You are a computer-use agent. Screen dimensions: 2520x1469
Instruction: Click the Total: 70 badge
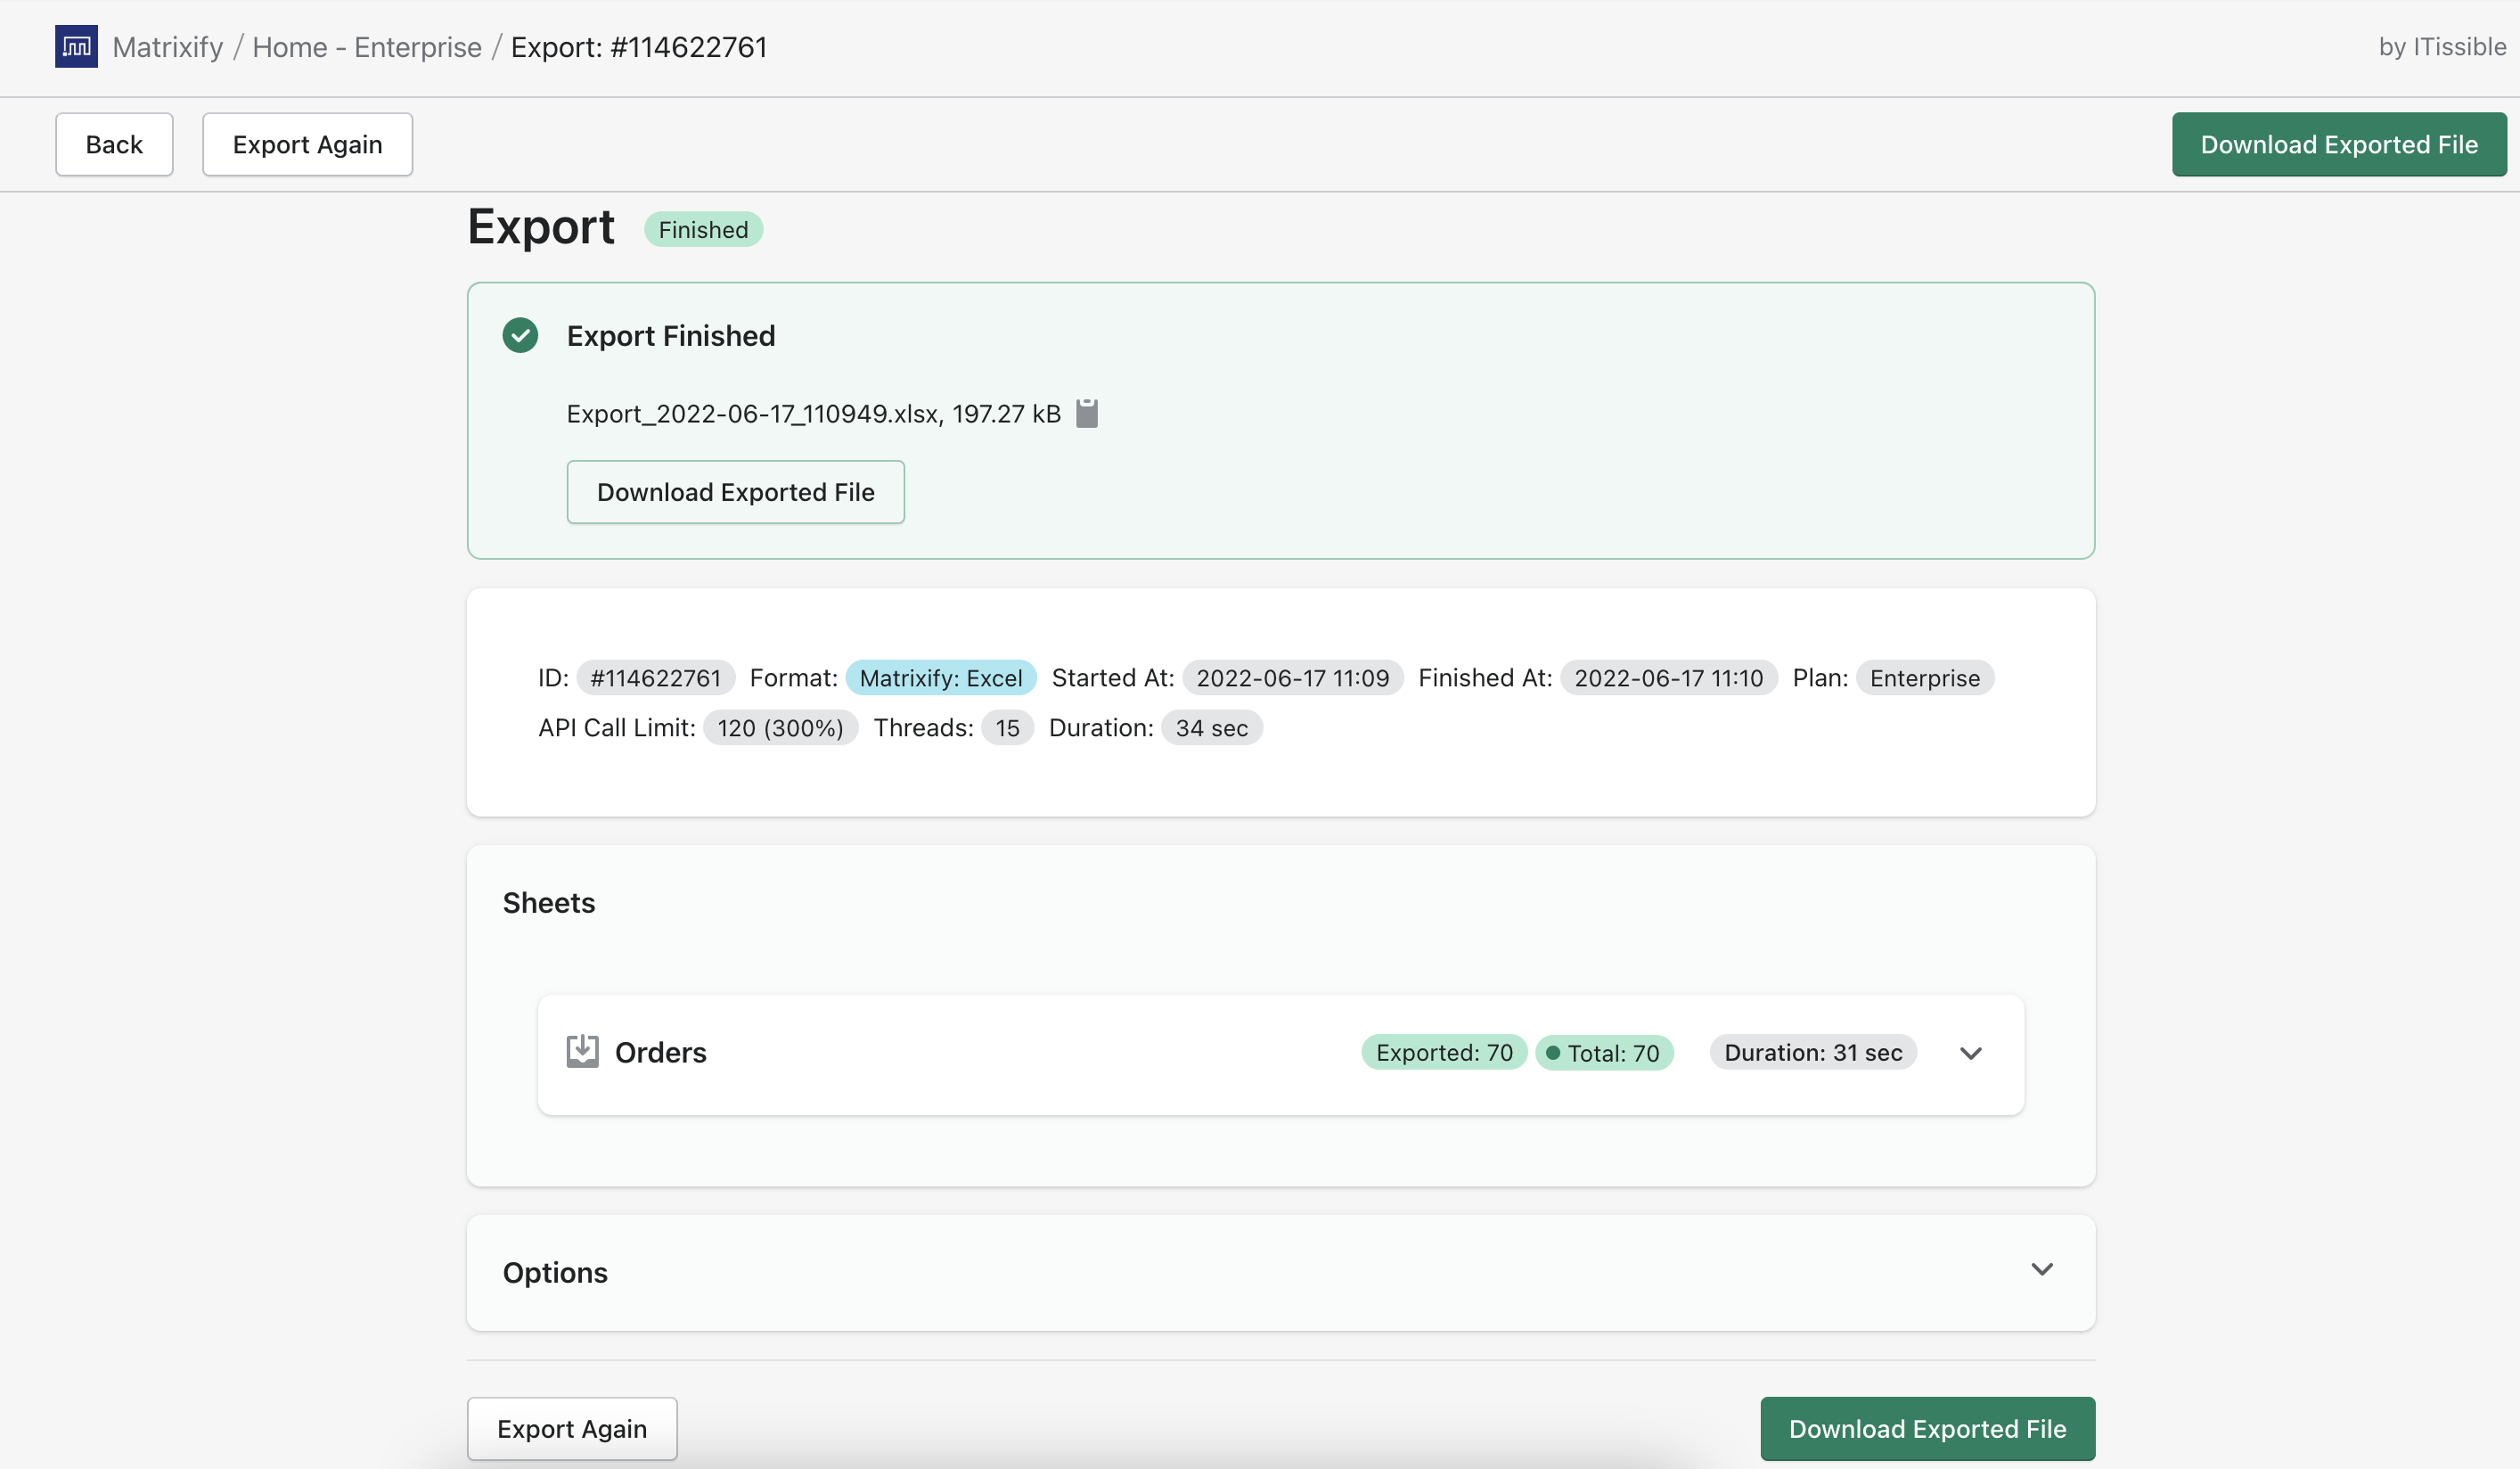[1604, 1052]
